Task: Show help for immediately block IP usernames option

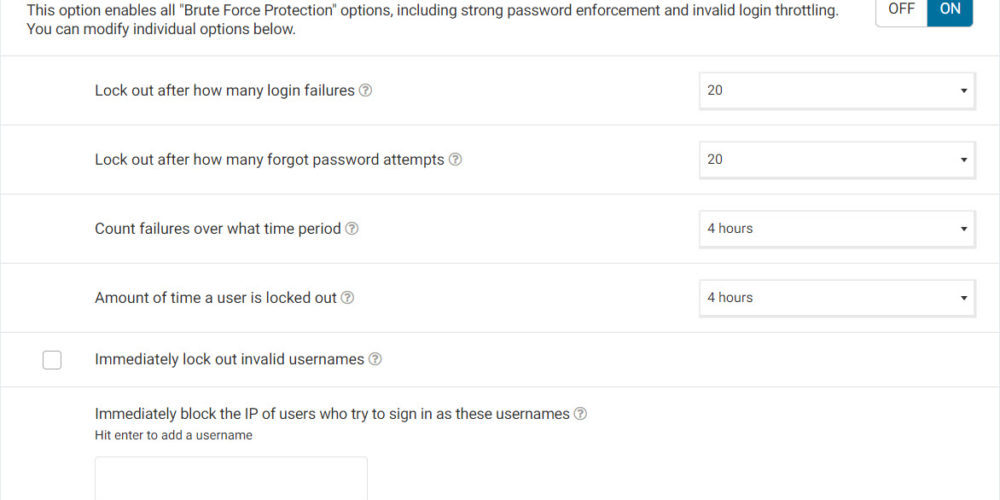Action: pos(580,414)
